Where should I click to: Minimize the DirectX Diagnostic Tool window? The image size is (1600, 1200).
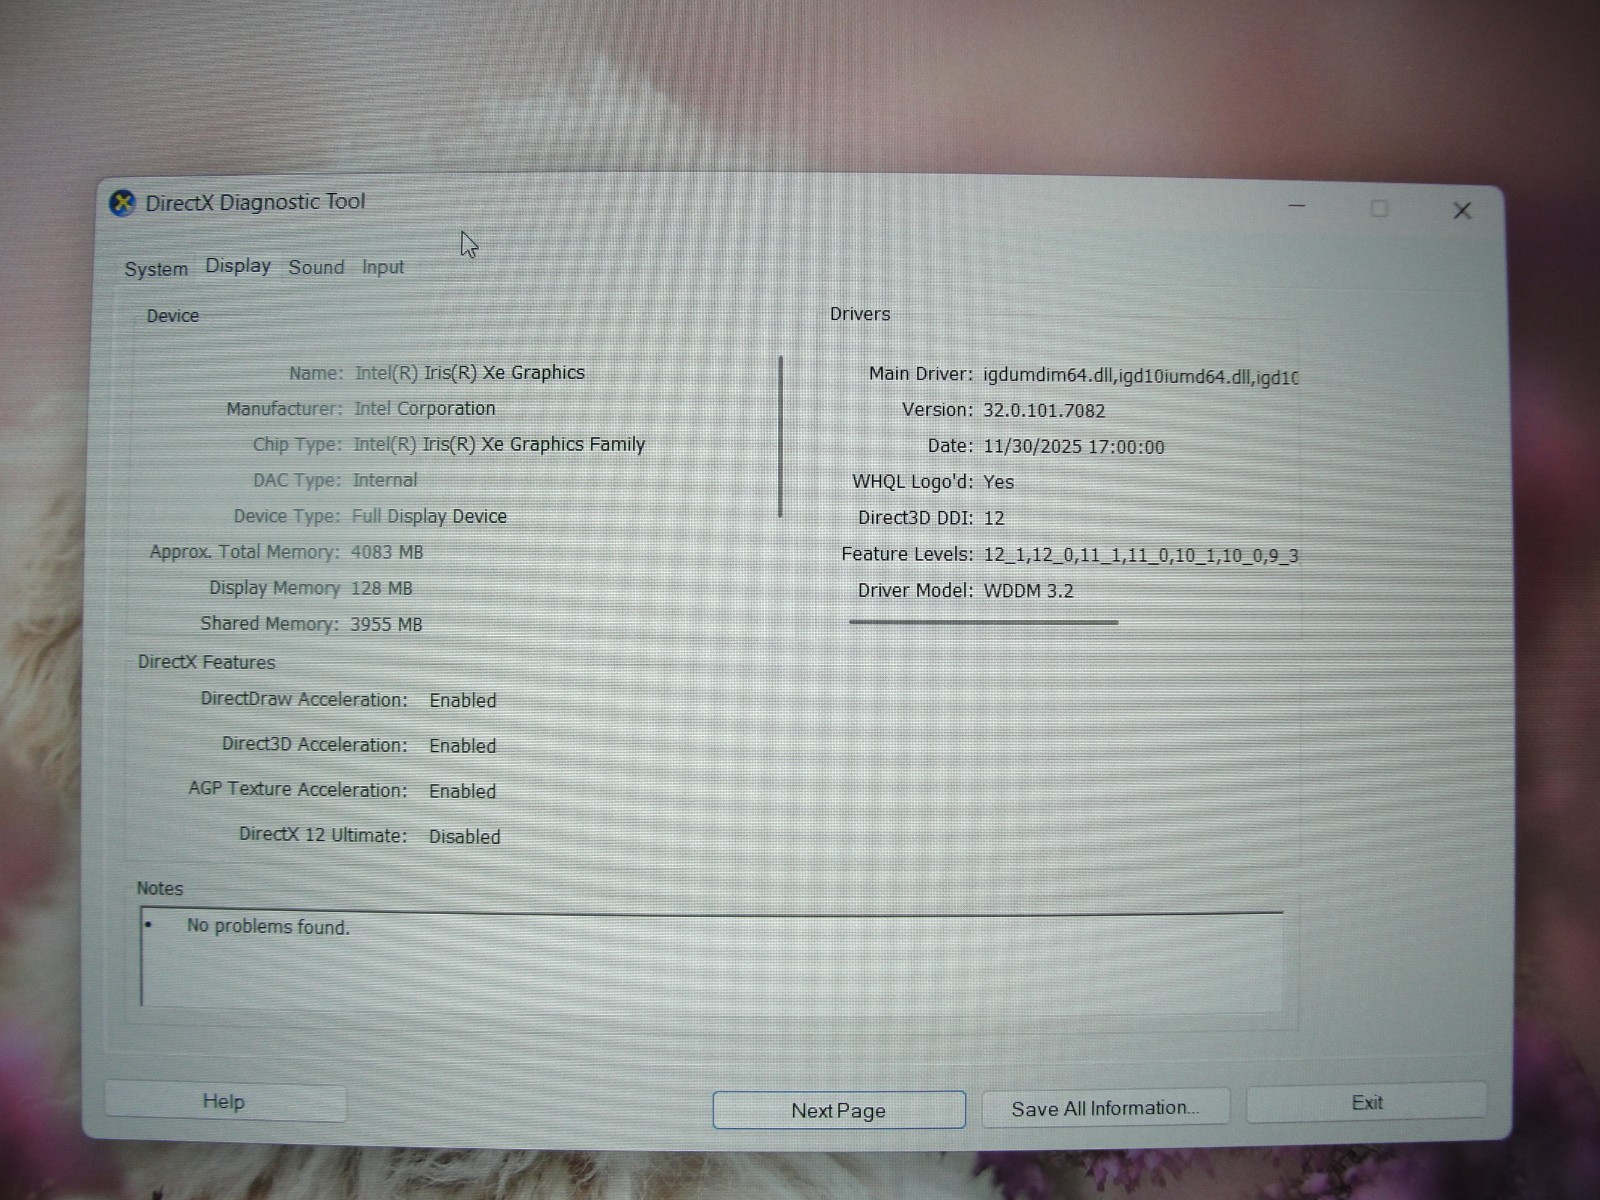(1297, 206)
